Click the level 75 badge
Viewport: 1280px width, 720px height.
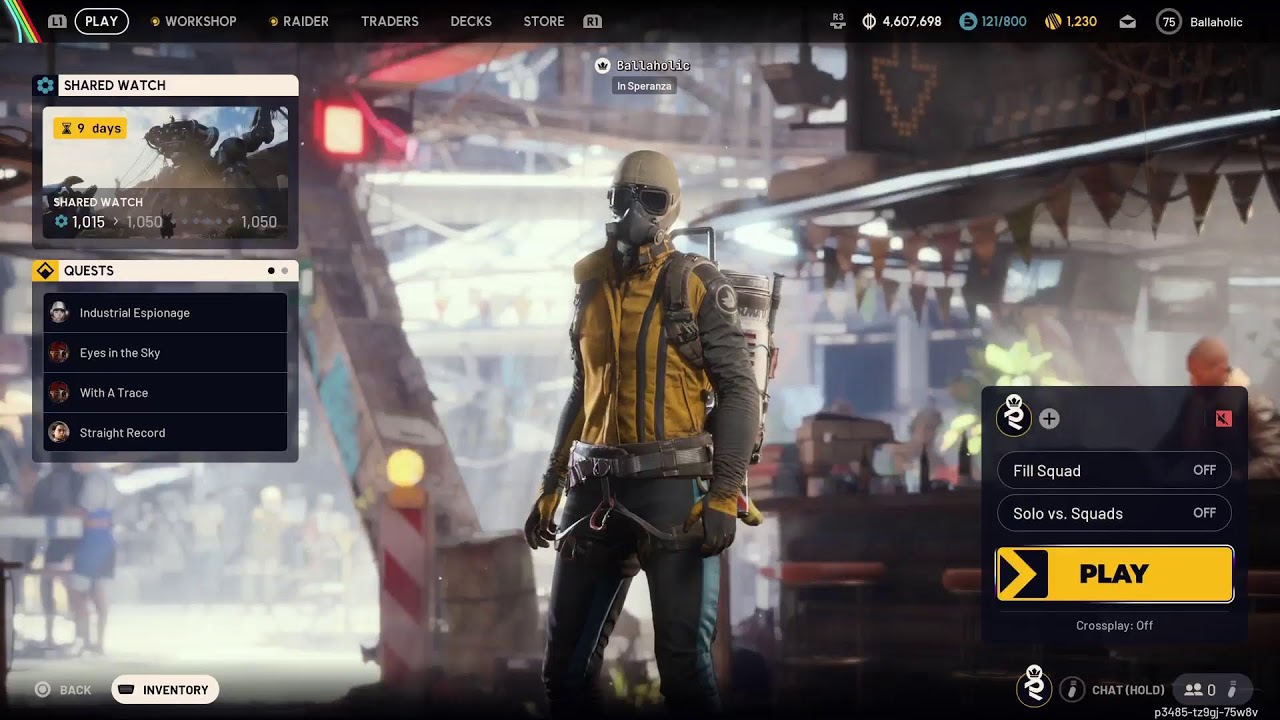[x=1168, y=22]
